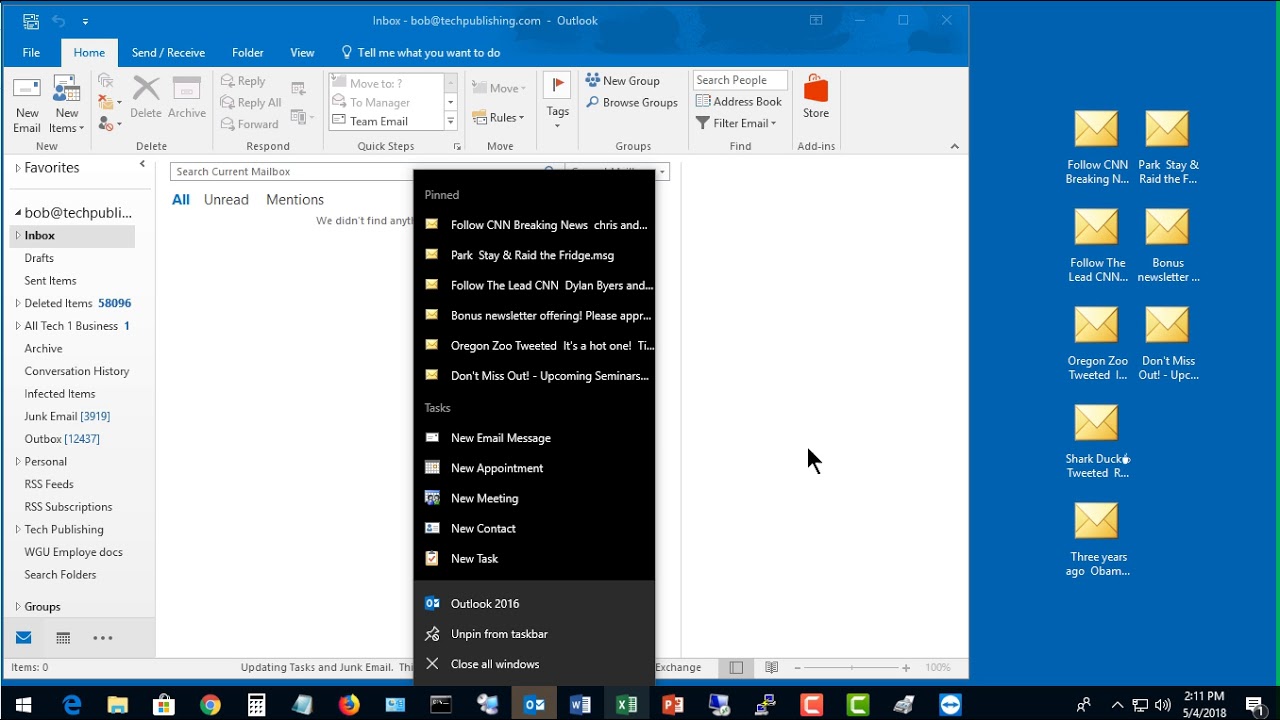The image size is (1280, 720).
Task: Select the Mail envelope icon in navigation bar
Action: click(x=22, y=637)
